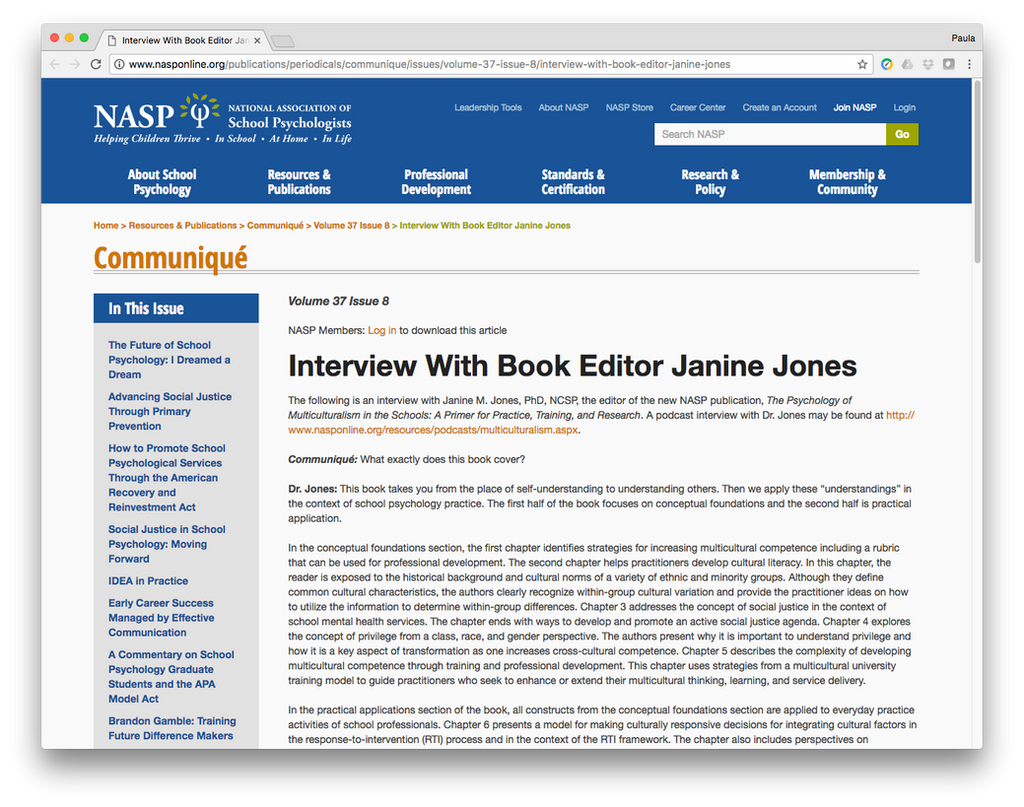Open Social Justice in School Psychology article

tap(167, 544)
